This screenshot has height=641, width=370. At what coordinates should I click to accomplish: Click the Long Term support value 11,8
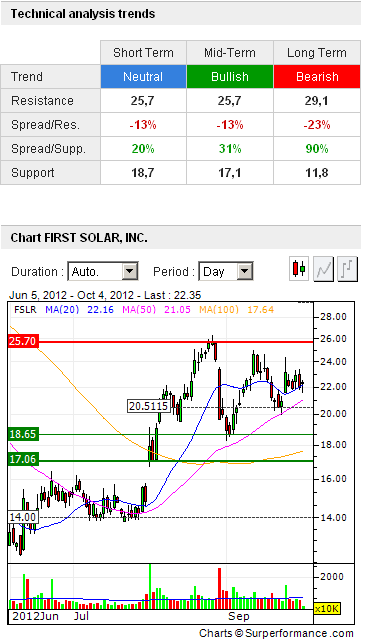(x=316, y=173)
